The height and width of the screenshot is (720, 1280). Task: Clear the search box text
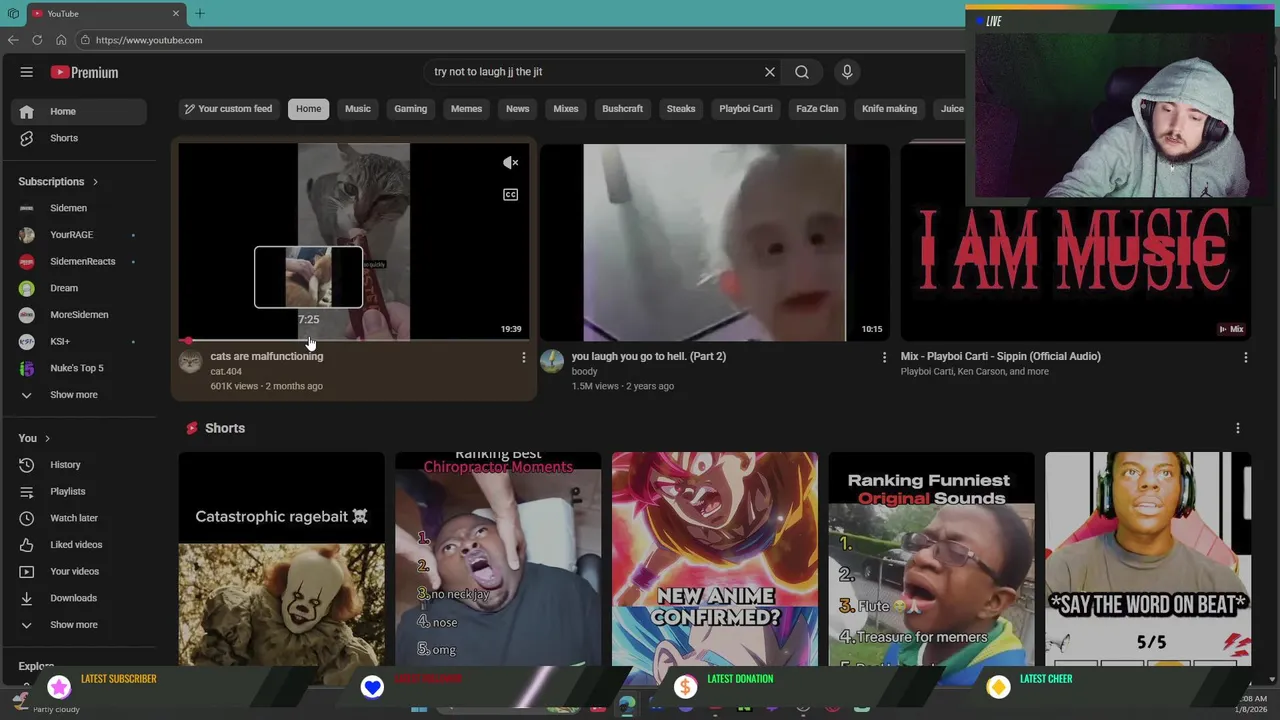[x=770, y=72]
